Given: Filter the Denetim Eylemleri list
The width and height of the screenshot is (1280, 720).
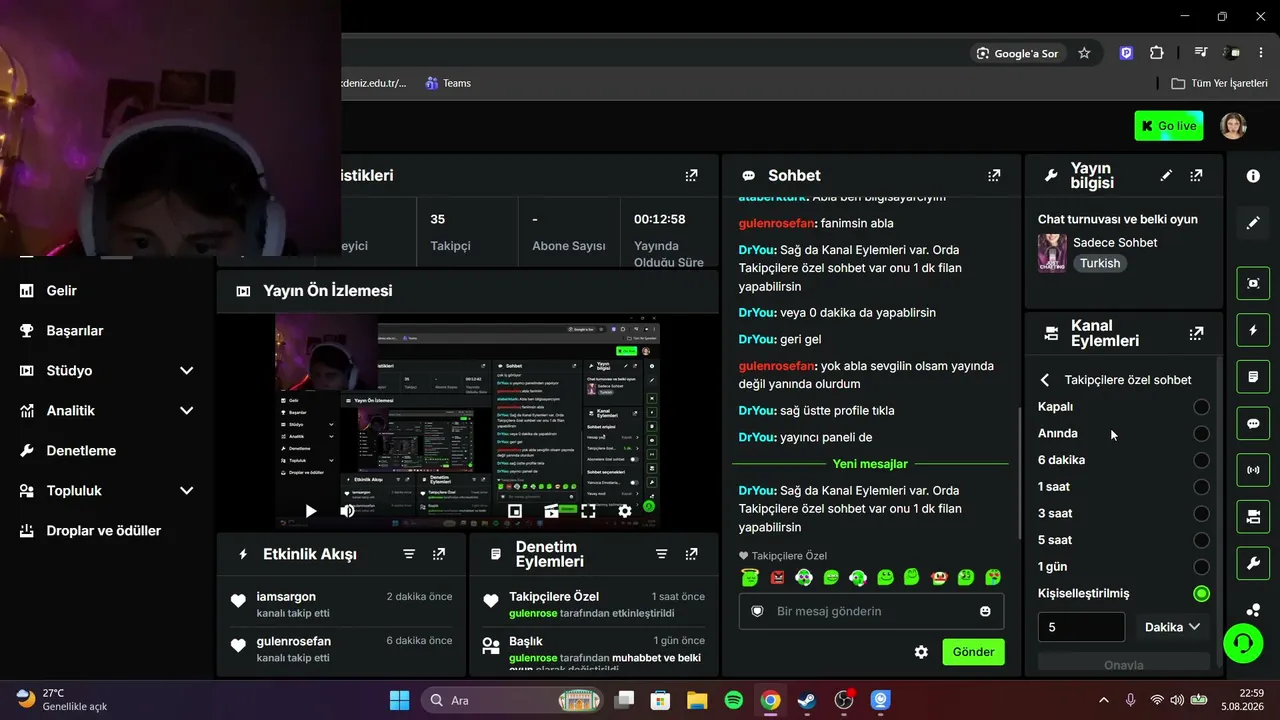Looking at the screenshot, I should pyautogui.click(x=661, y=554).
